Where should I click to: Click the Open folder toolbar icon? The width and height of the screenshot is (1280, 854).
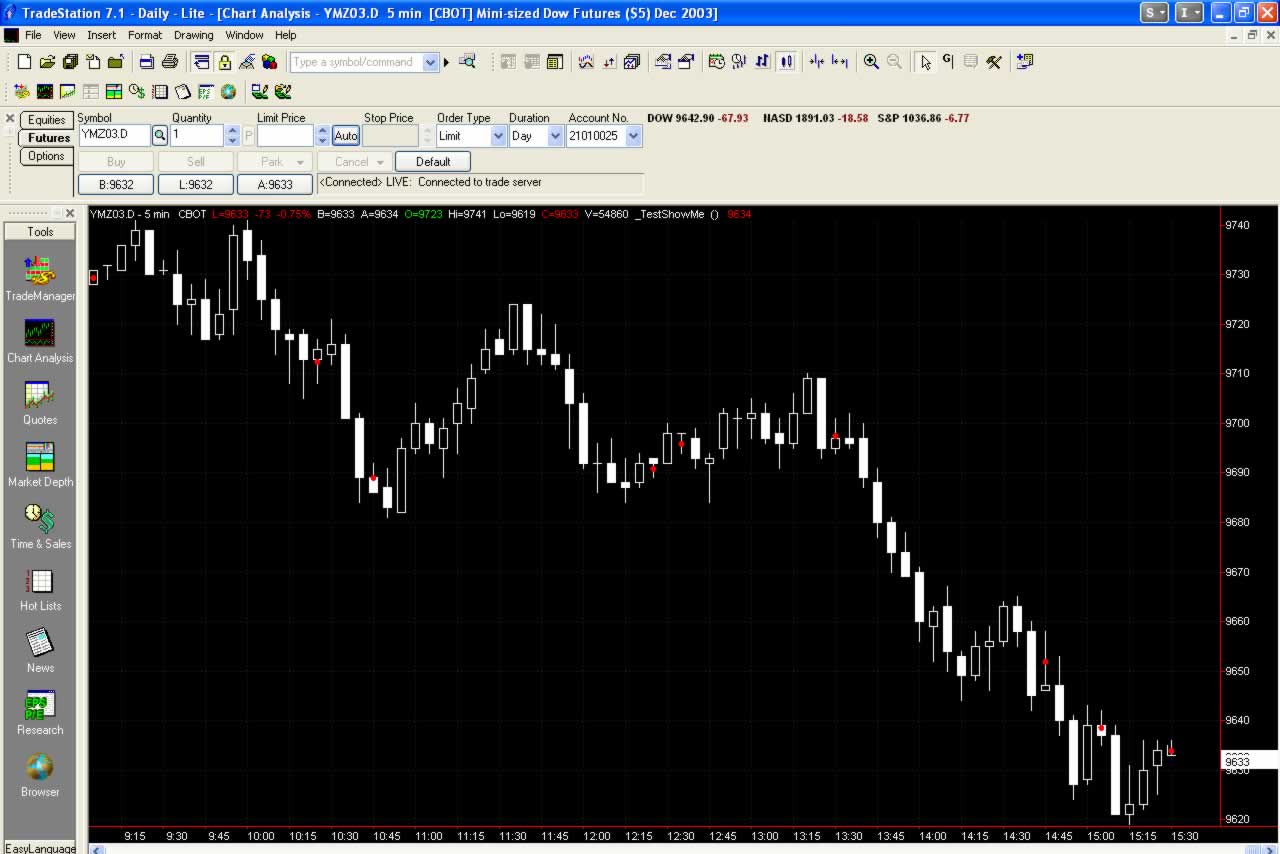(47, 62)
